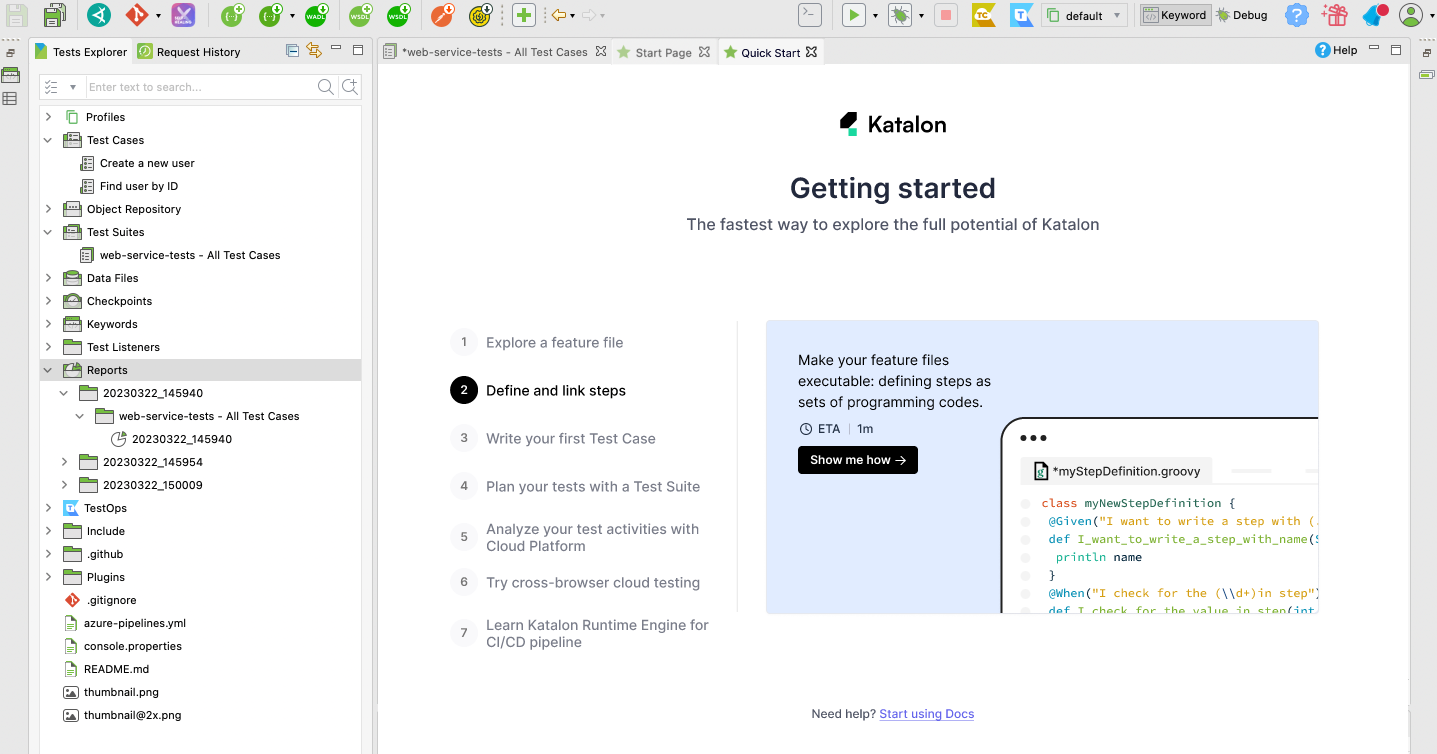Select the 20230322_145940 report entry

pyautogui.click(x=182, y=439)
